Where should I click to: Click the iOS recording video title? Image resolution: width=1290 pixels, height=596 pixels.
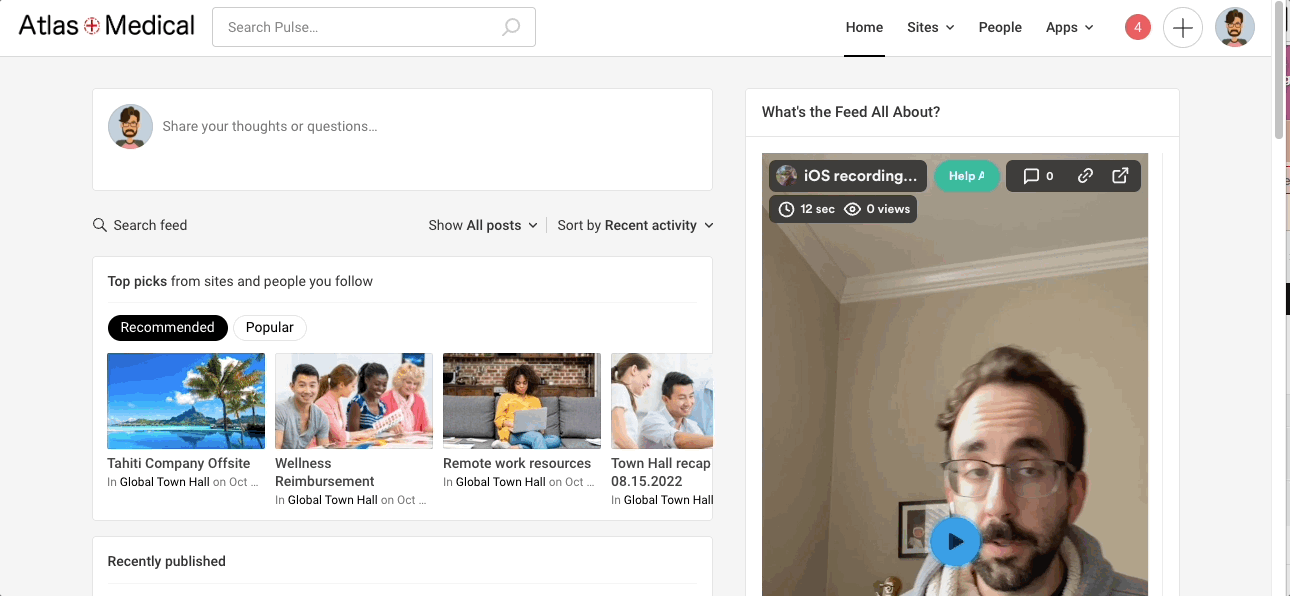pyautogui.click(x=860, y=176)
